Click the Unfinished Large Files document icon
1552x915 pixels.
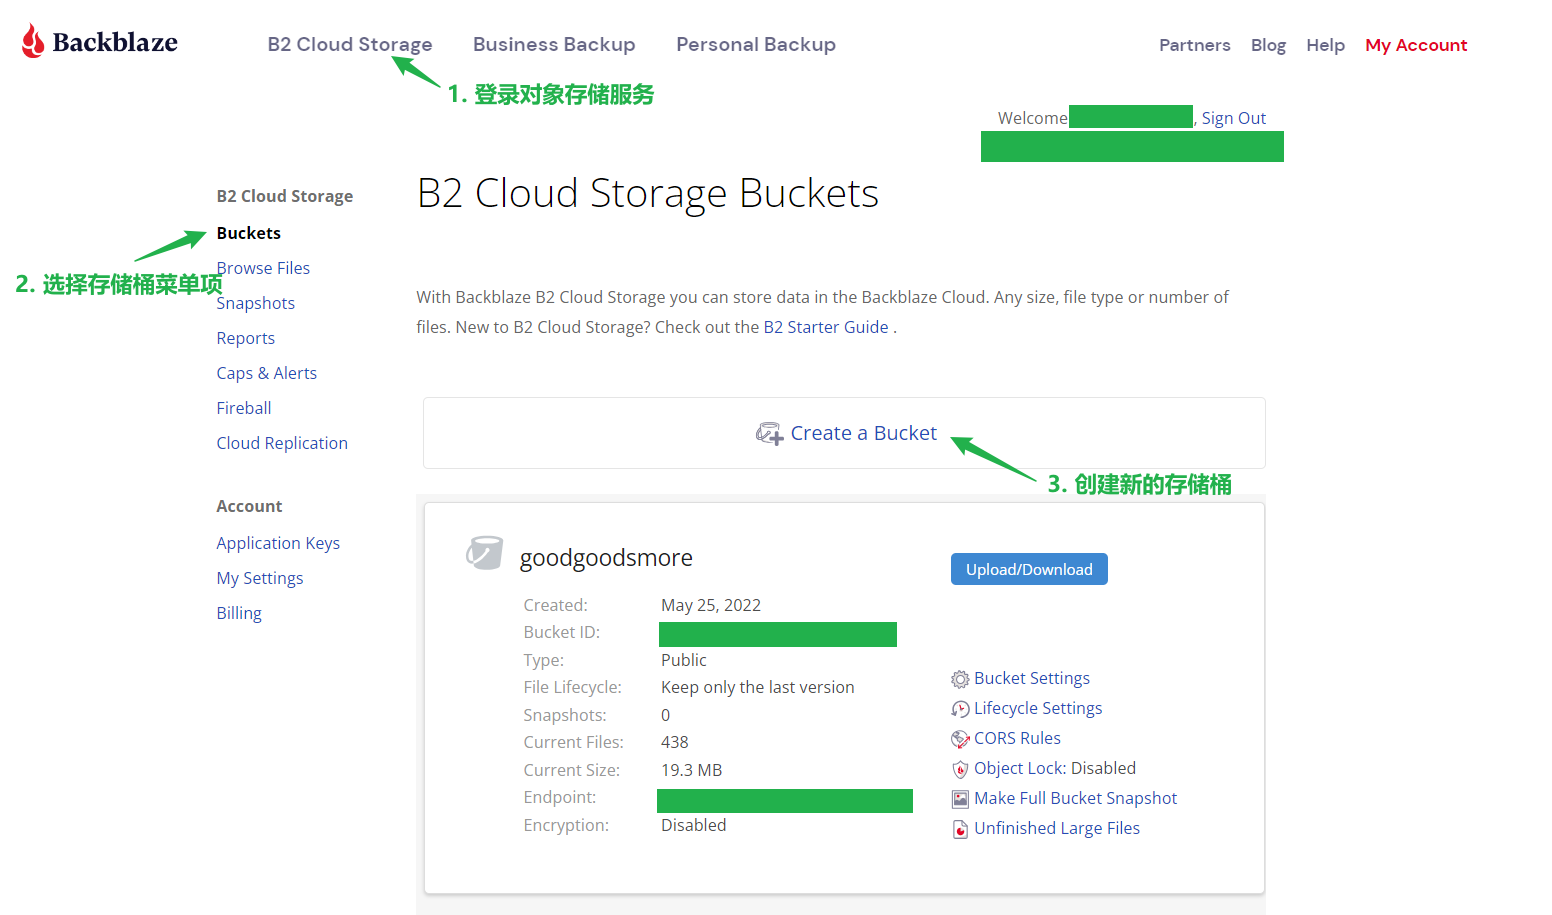(x=960, y=829)
